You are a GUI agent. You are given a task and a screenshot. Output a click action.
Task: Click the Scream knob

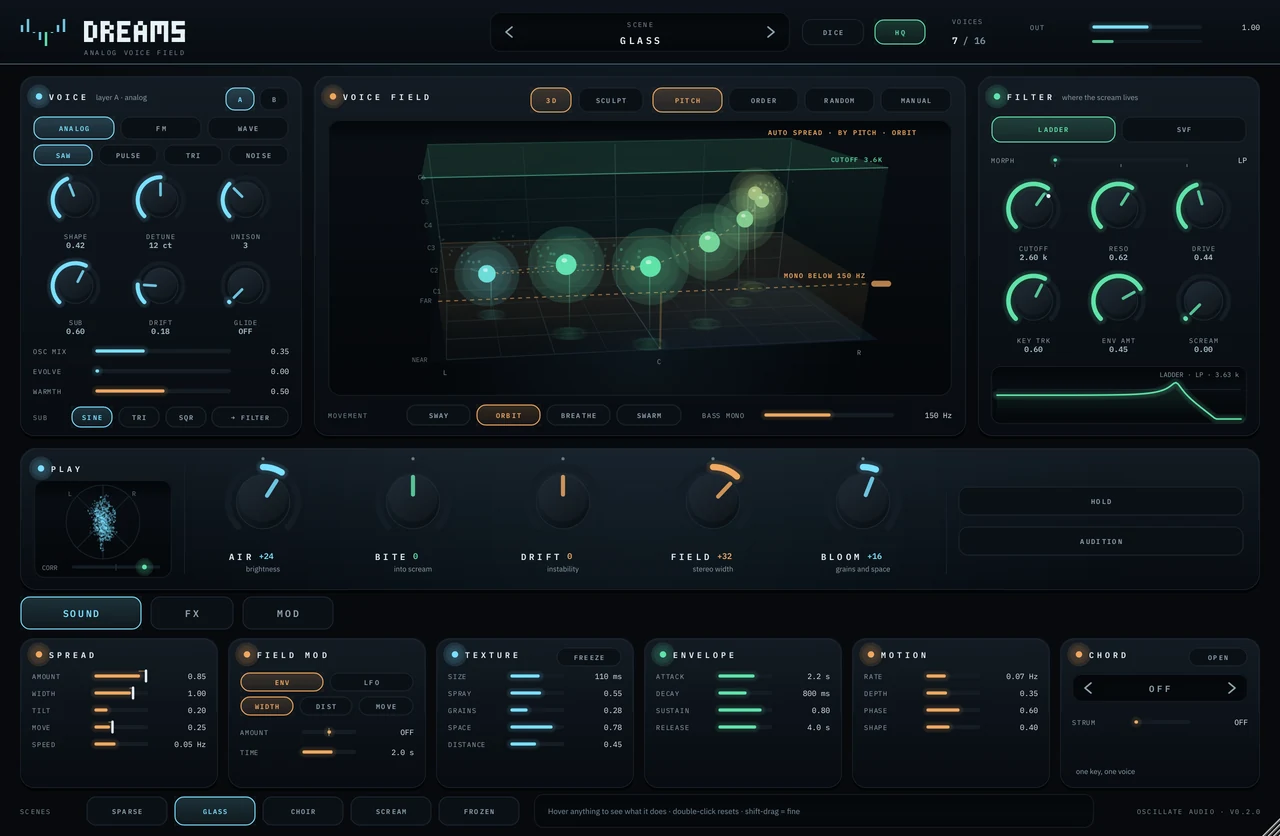[1203, 300]
